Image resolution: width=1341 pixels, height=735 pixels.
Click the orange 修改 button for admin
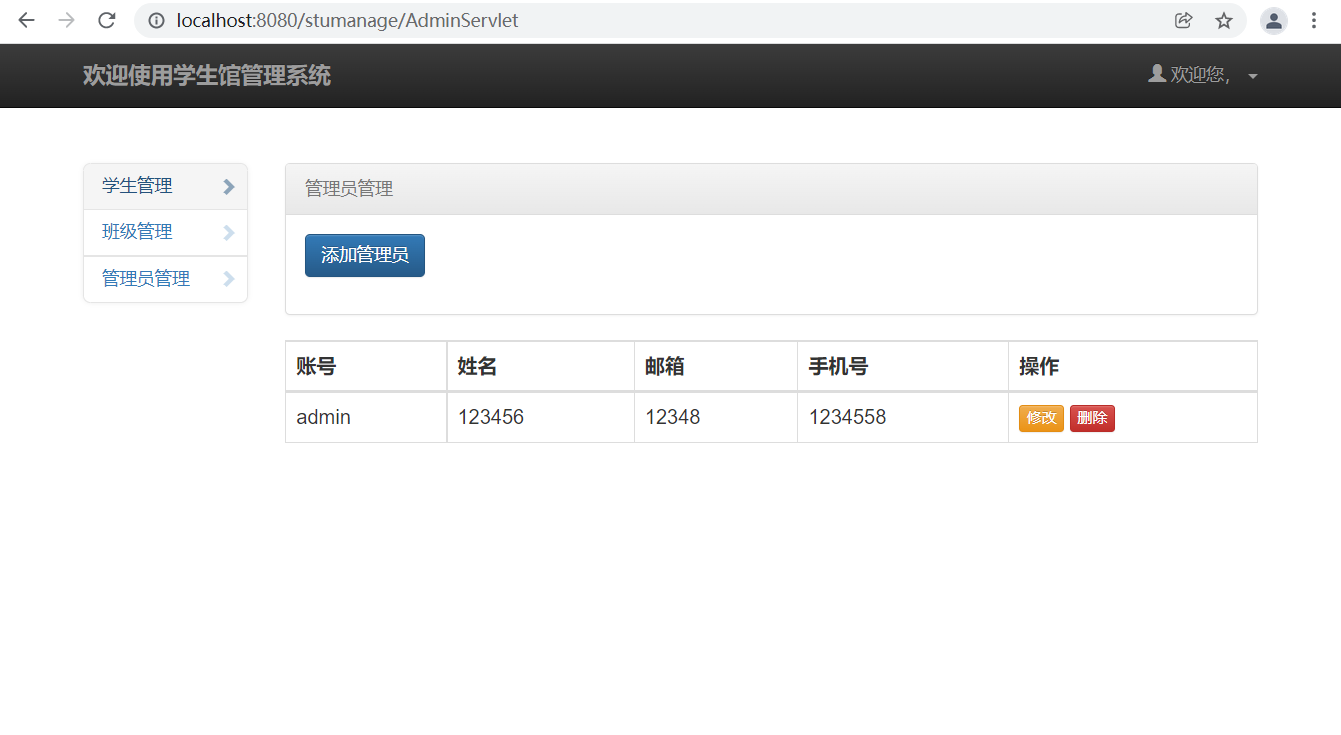(x=1041, y=418)
